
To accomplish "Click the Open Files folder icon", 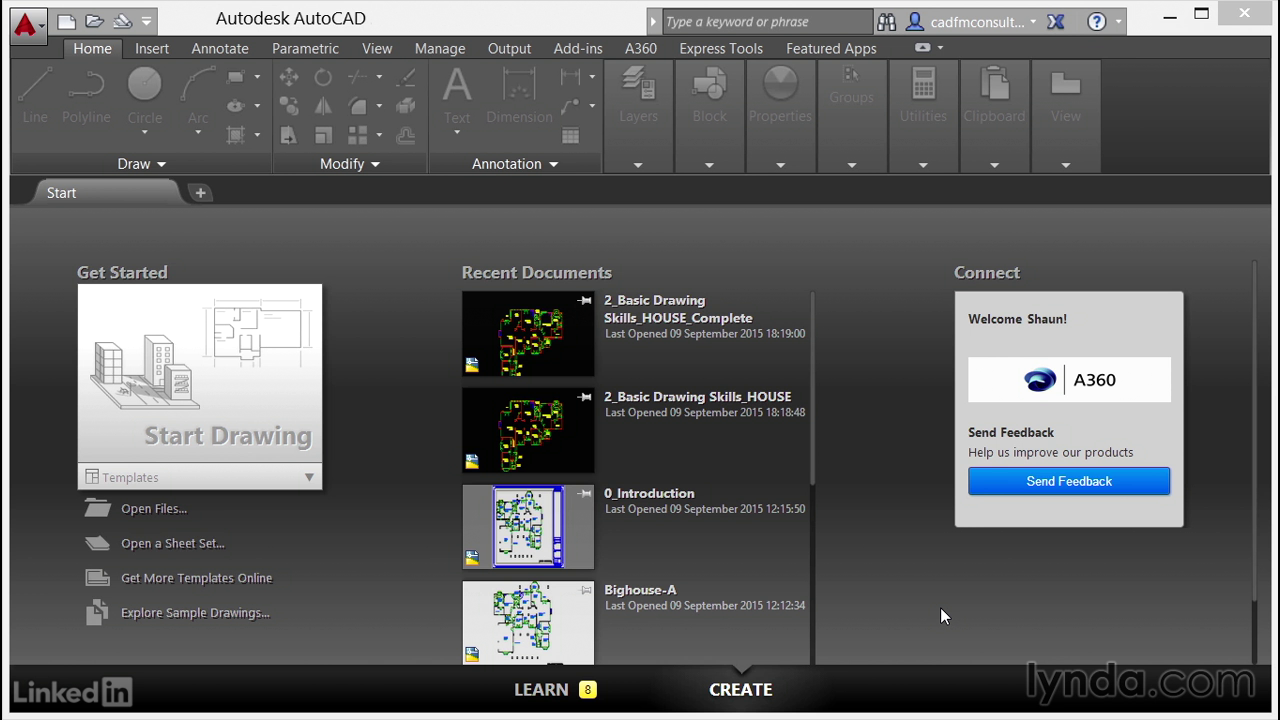I will click(x=97, y=509).
